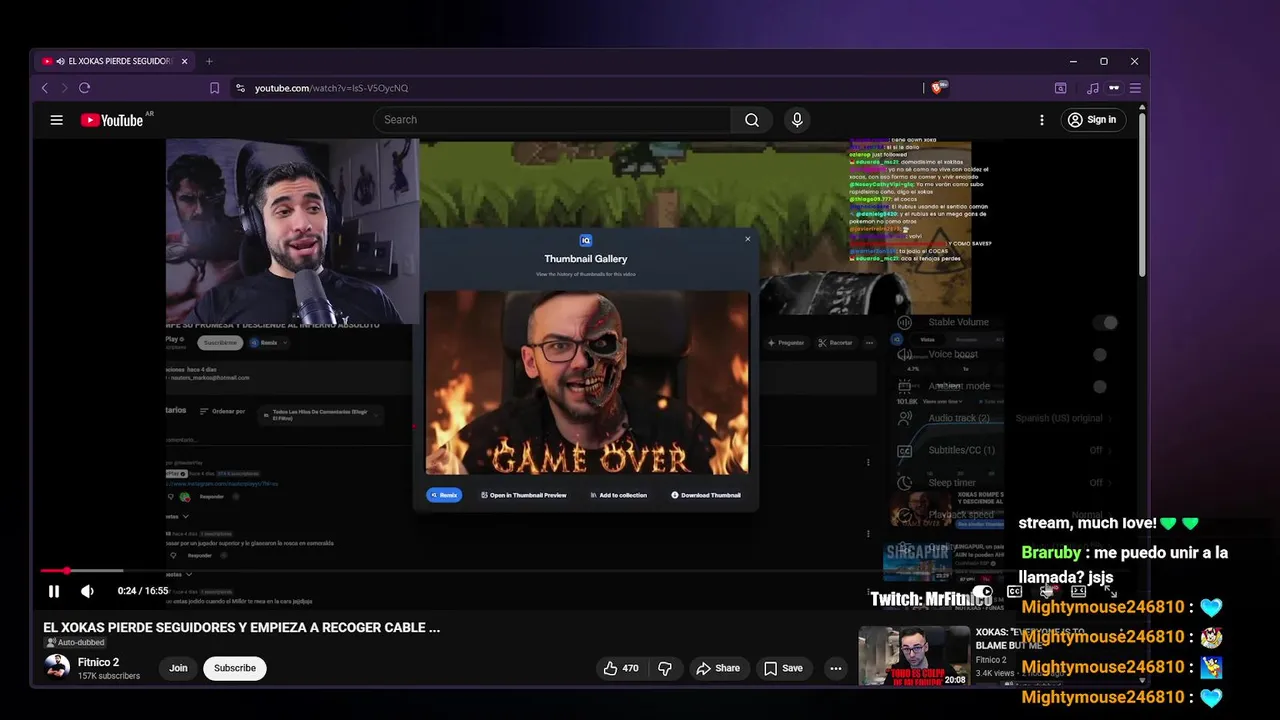
Task: Click the blue Remix button in gallery
Action: click(x=444, y=495)
